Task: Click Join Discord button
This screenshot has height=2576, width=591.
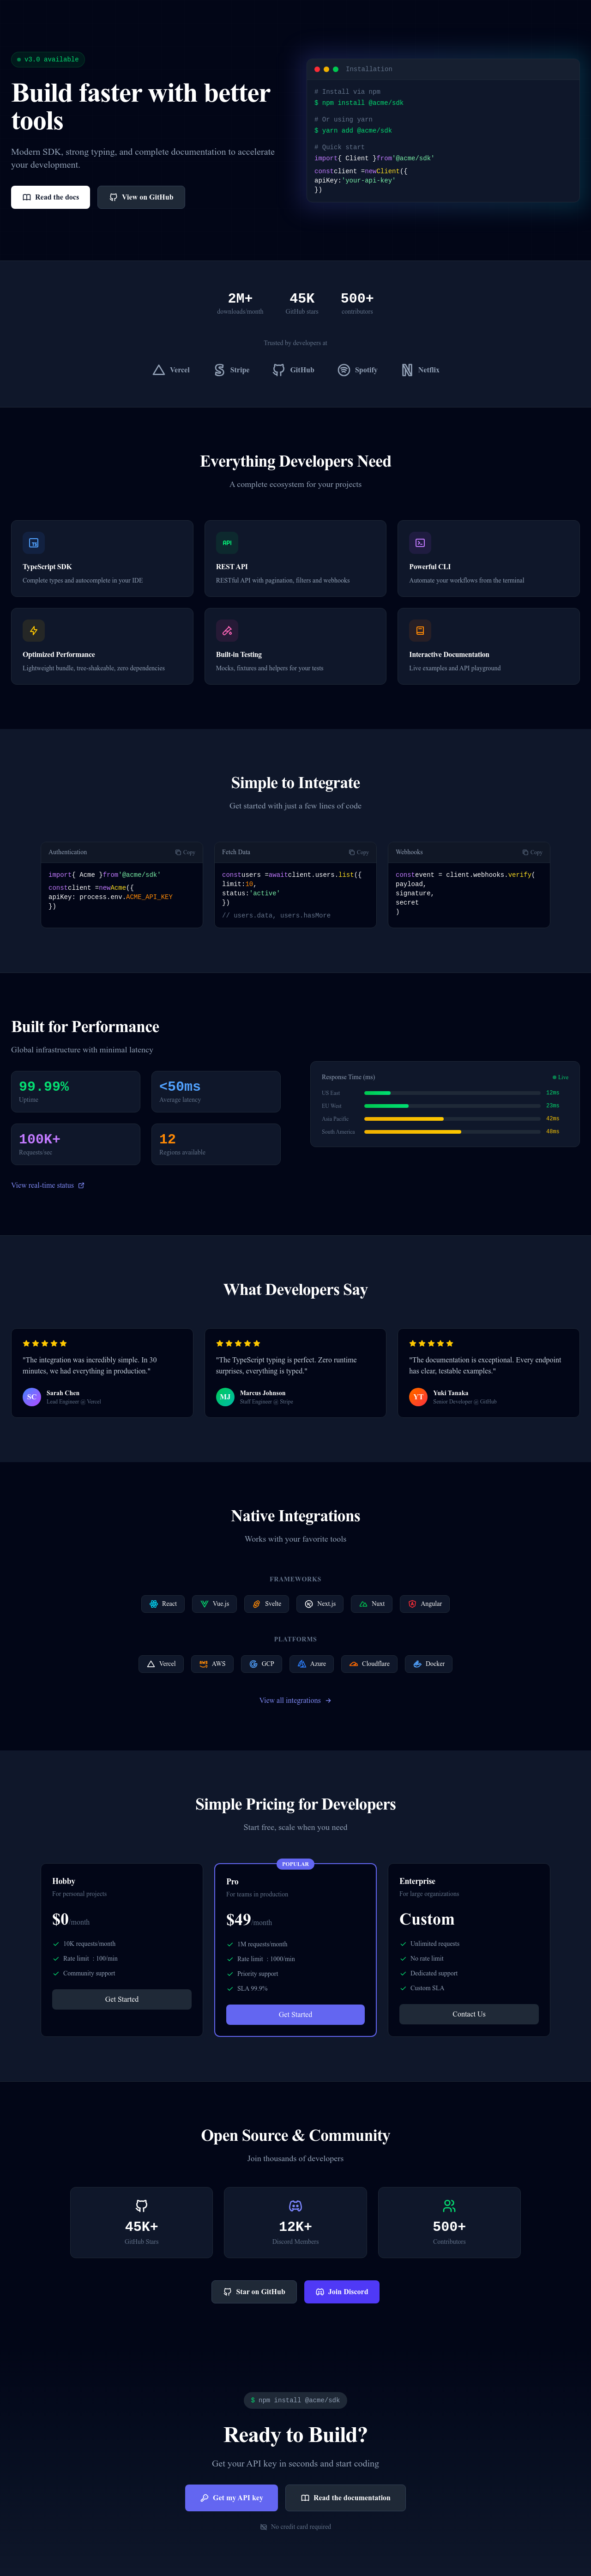Action: point(342,2291)
